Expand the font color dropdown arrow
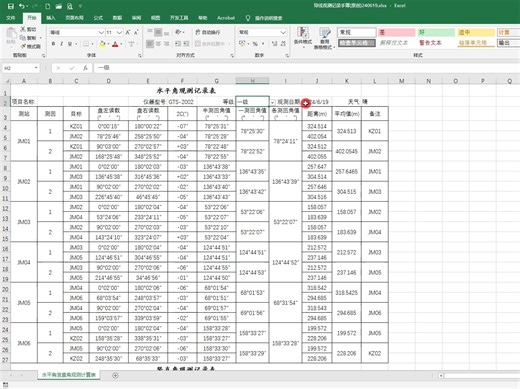Image resolution: width=520 pixels, height=389 pixels. point(121,44)
